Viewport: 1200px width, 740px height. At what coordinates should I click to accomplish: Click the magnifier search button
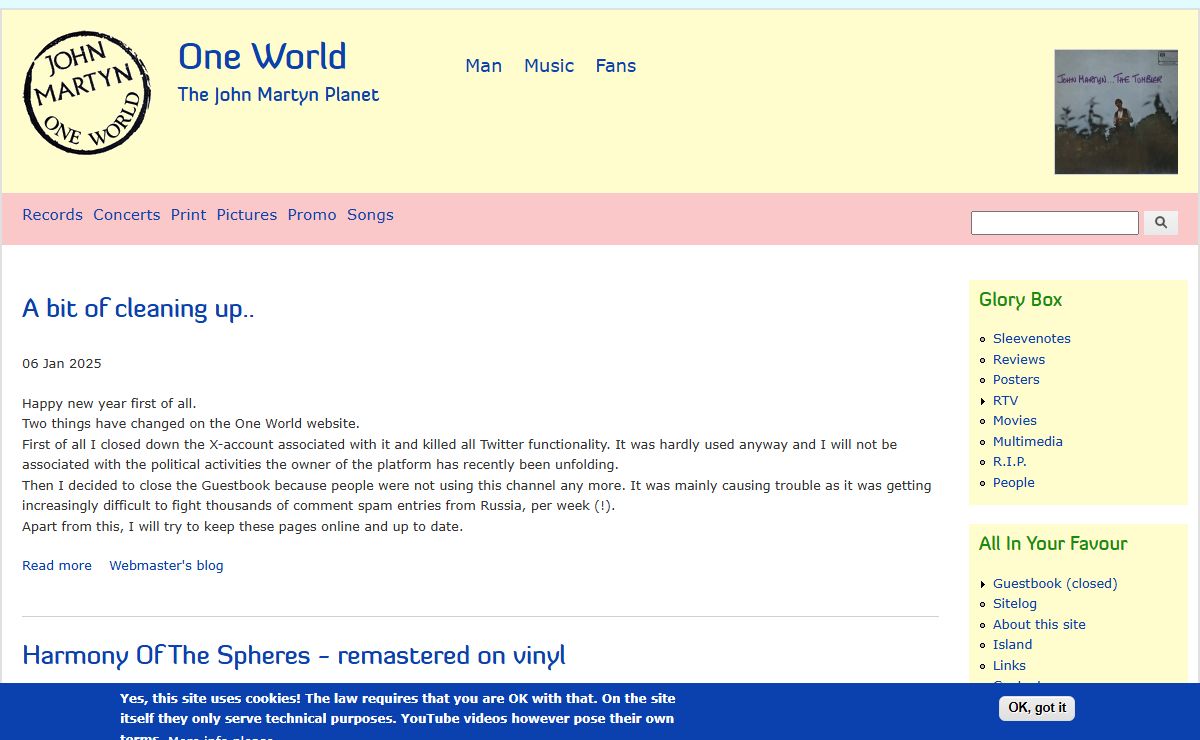tap(1161, 223)
